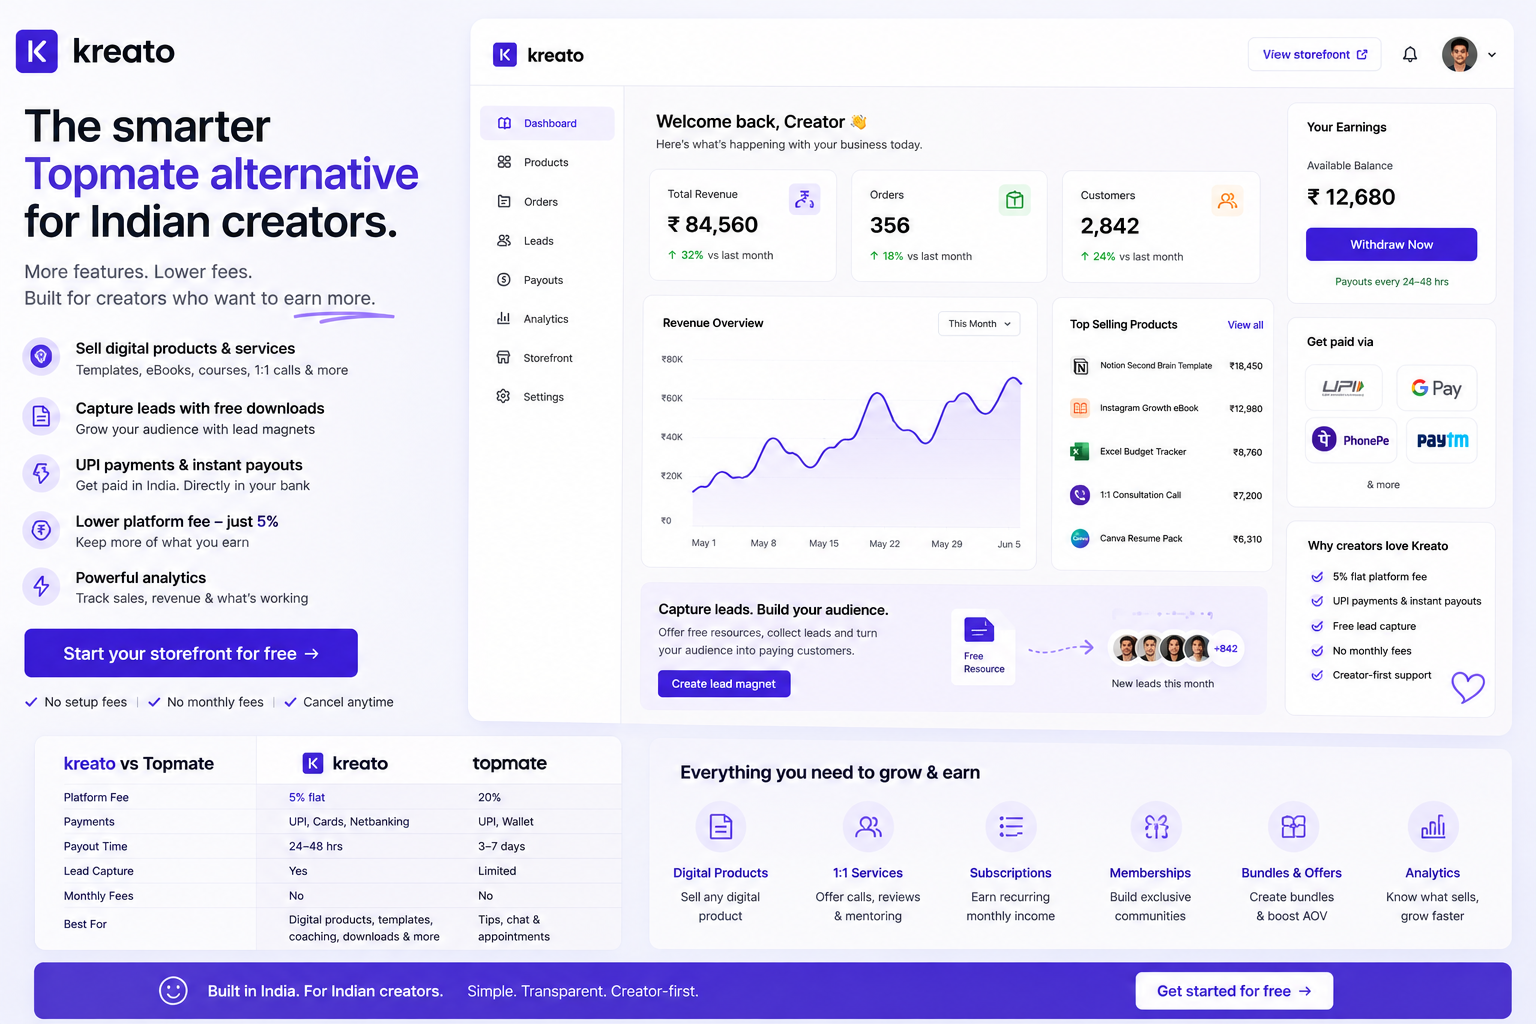Click '24–48 hrs' payout time cell
Screen dimensions: 1536x1024
pyautogui.click(x=316, y=846)
